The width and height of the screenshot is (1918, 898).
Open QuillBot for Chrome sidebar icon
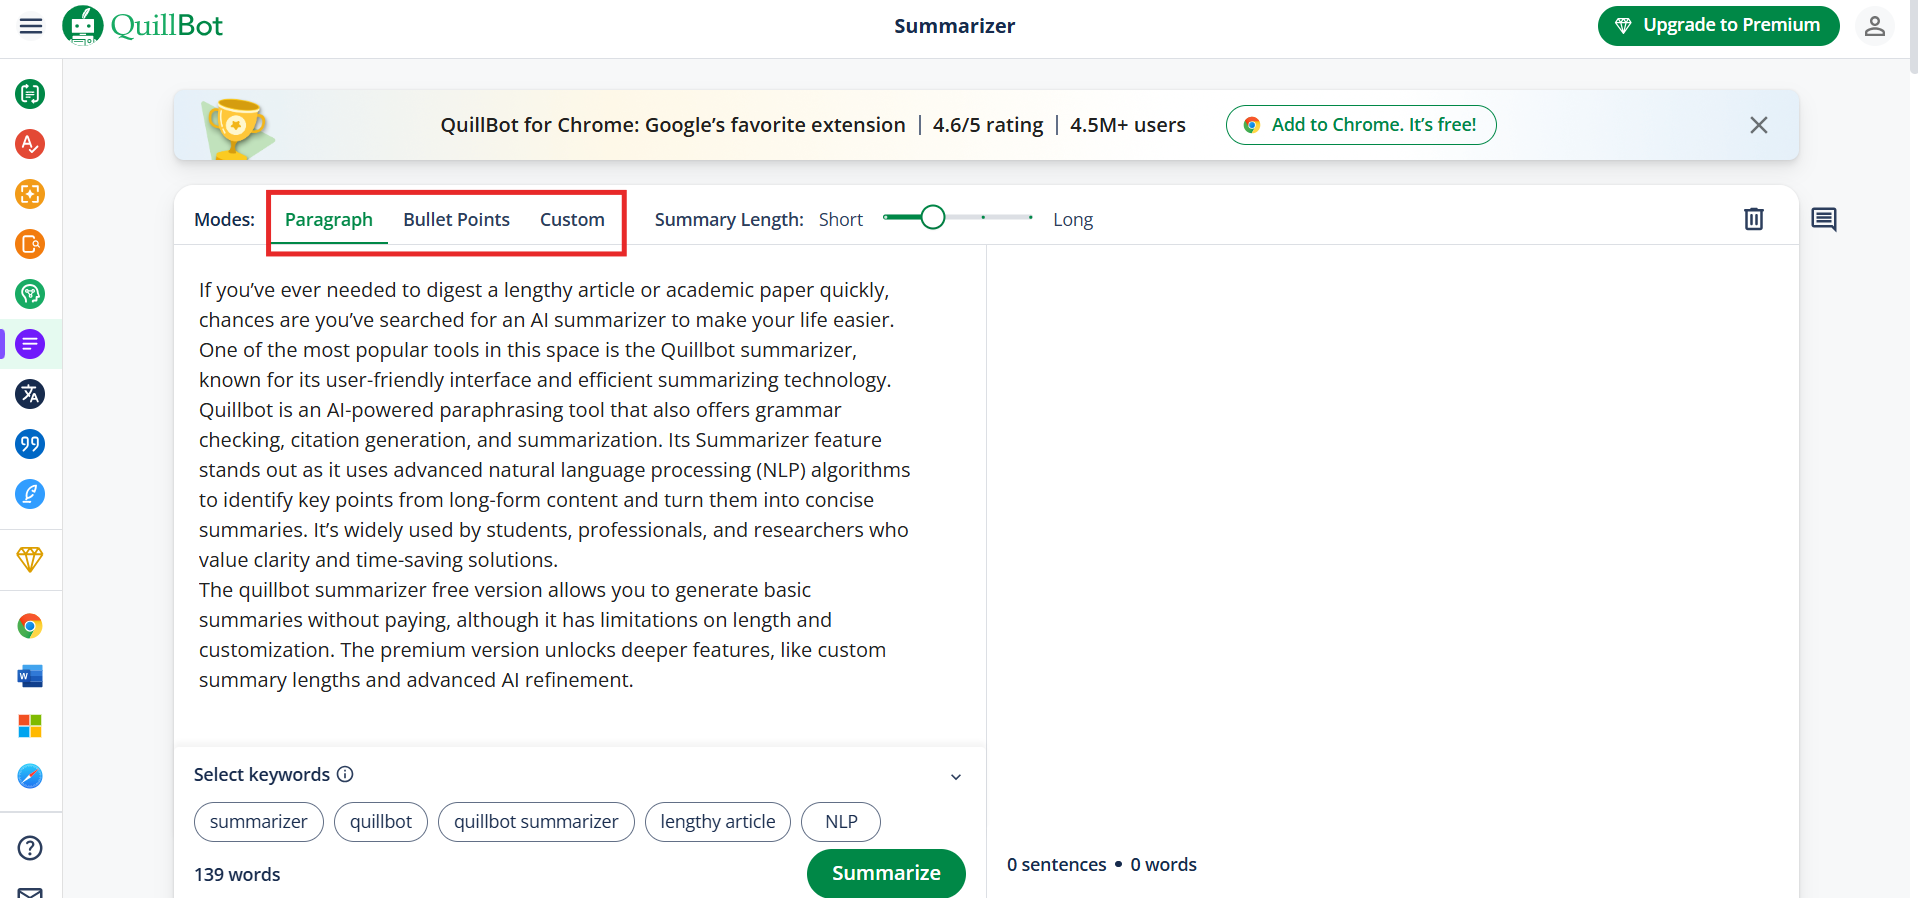pyautogui.click(x=30, y=626)
